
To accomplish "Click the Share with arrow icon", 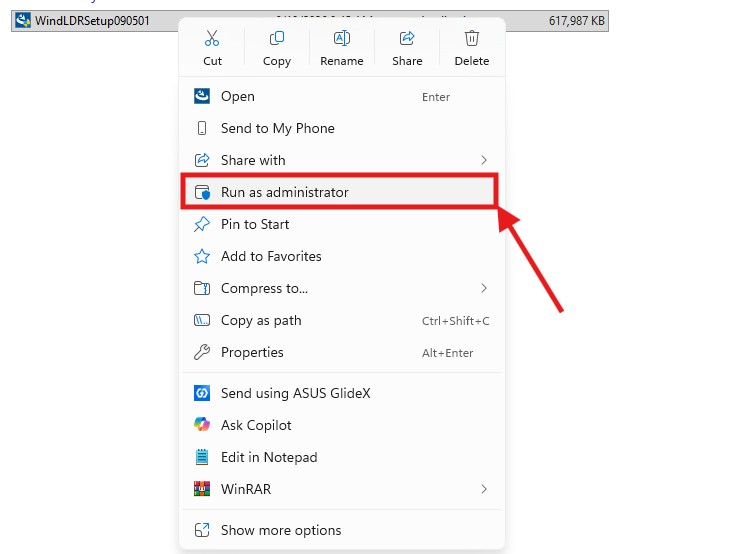I will click(x=202, y=160).
